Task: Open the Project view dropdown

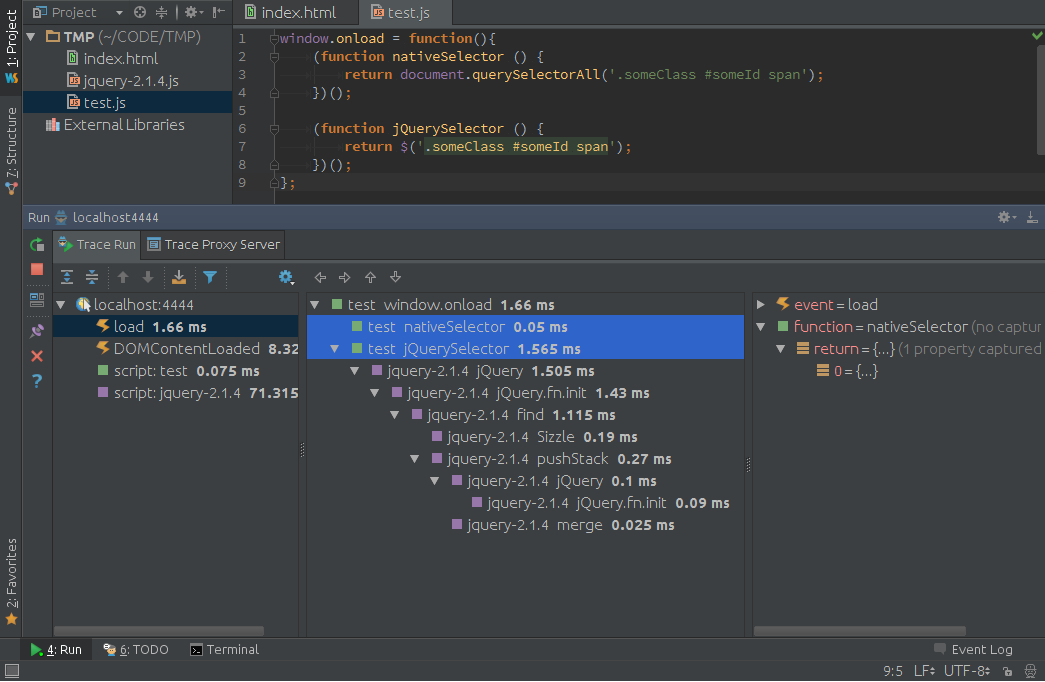Action: pos(119,13)
